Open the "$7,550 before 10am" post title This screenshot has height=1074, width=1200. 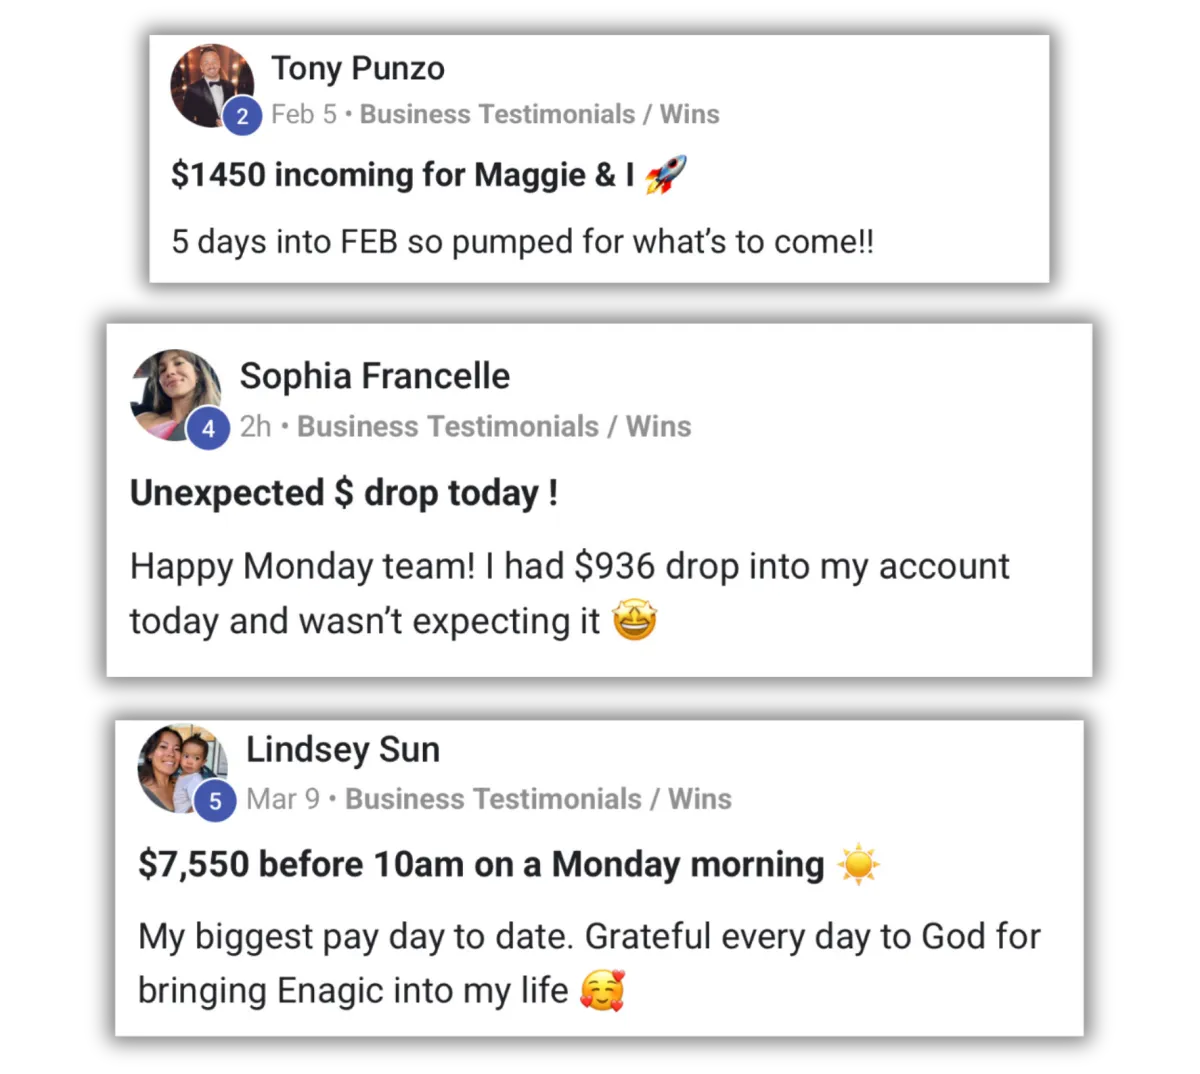click(x=481, y=864)
